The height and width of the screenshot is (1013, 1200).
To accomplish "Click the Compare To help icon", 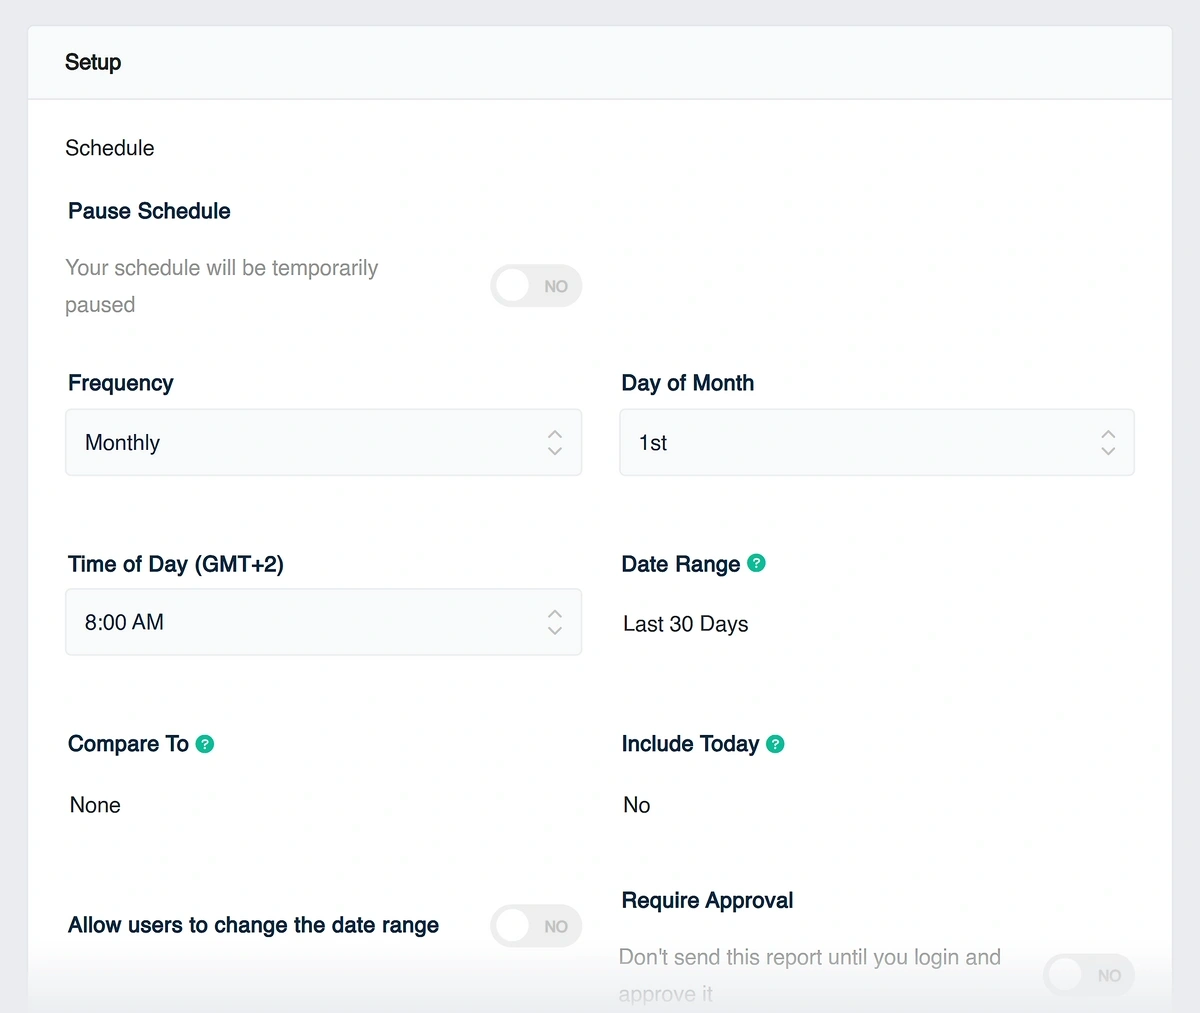I will click(x=205, y=744).
